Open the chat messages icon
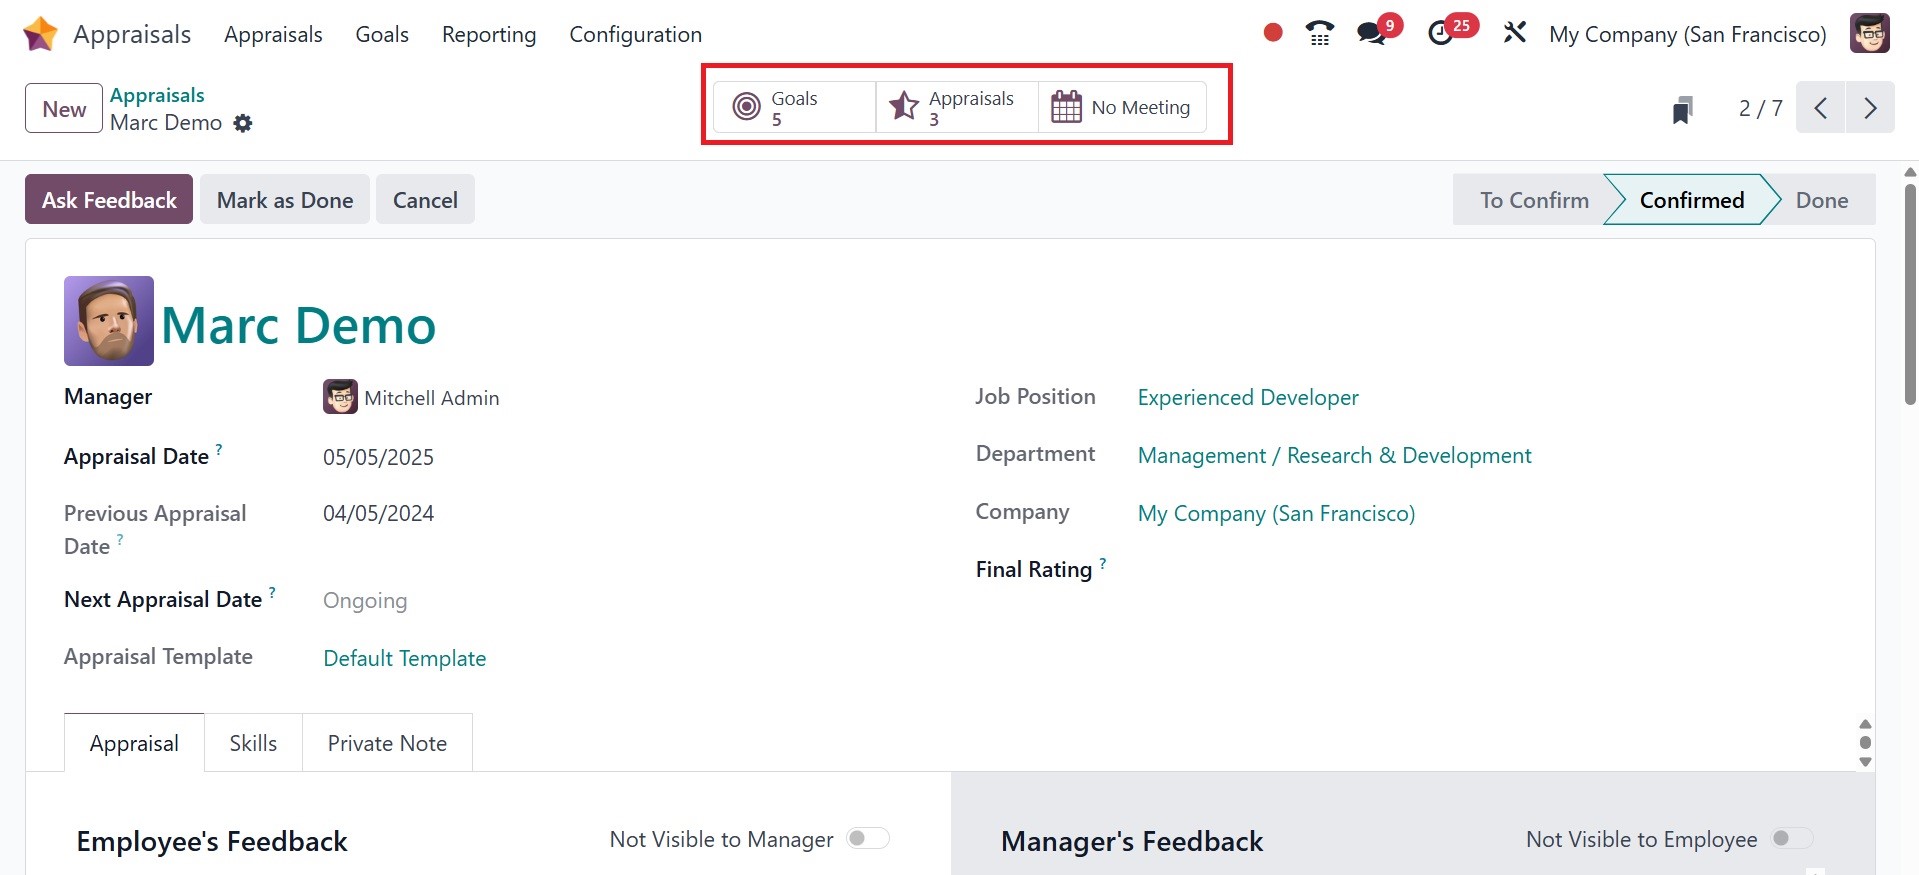 (x=1372, y=33)
